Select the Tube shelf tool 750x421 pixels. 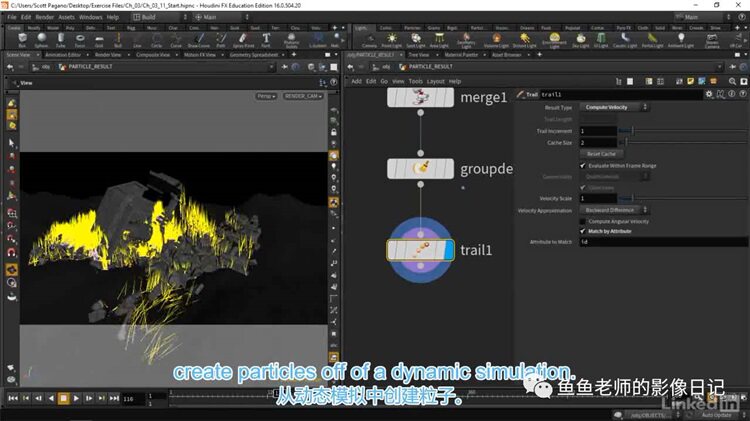tap(61, 40)
